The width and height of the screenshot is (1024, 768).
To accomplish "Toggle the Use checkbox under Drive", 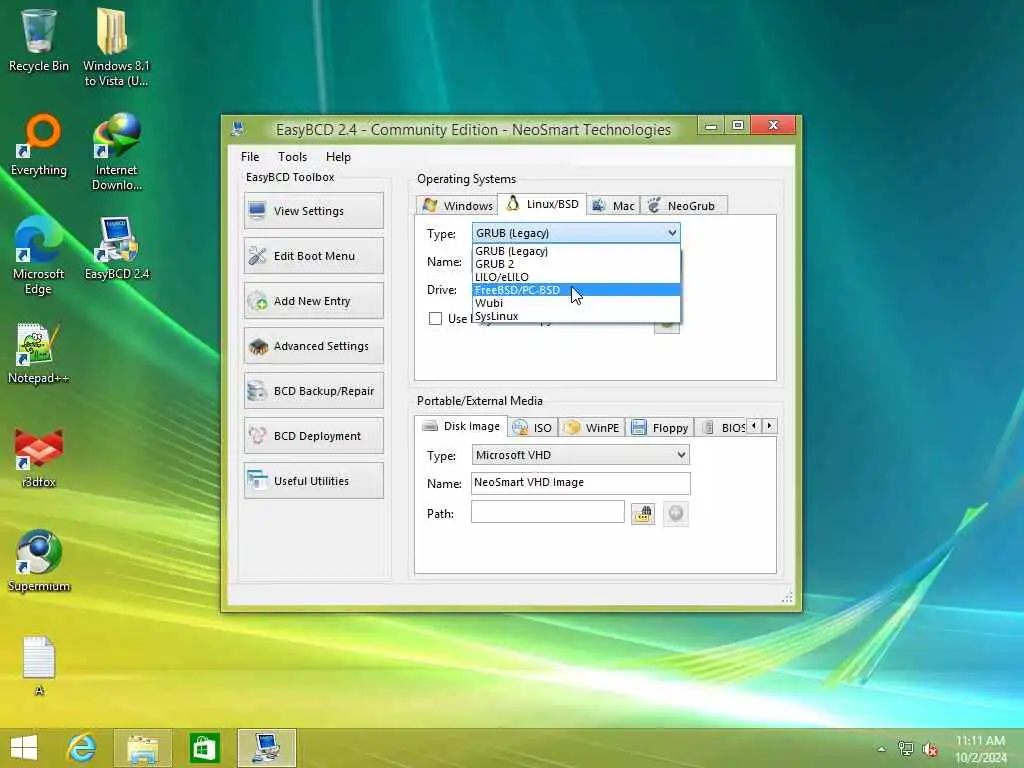I will tap(436, 319).
